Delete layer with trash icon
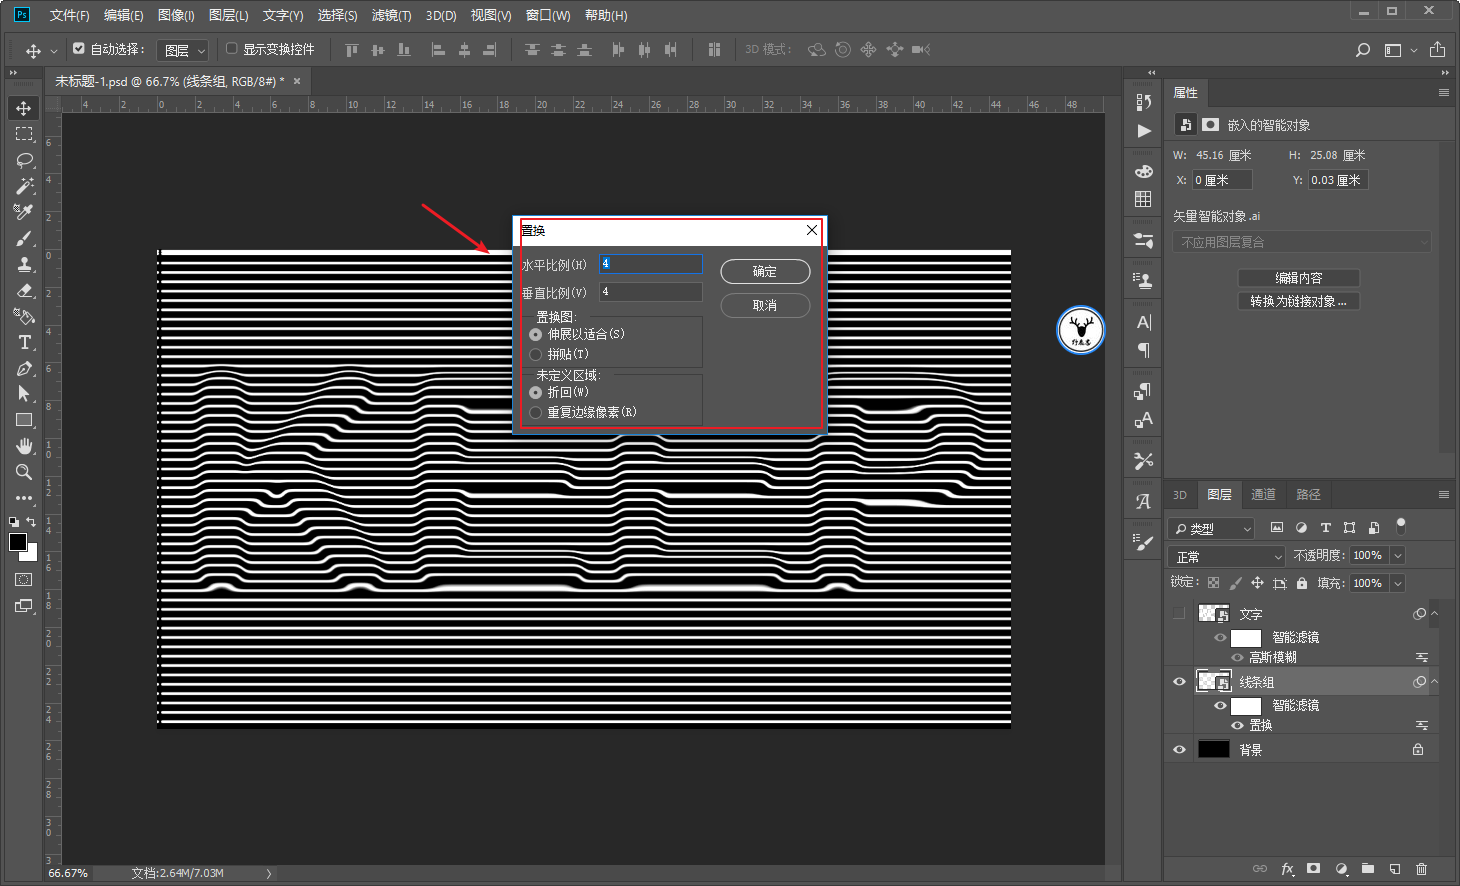Screen dimensions: 1460x886 click(x=1422, y=869)
